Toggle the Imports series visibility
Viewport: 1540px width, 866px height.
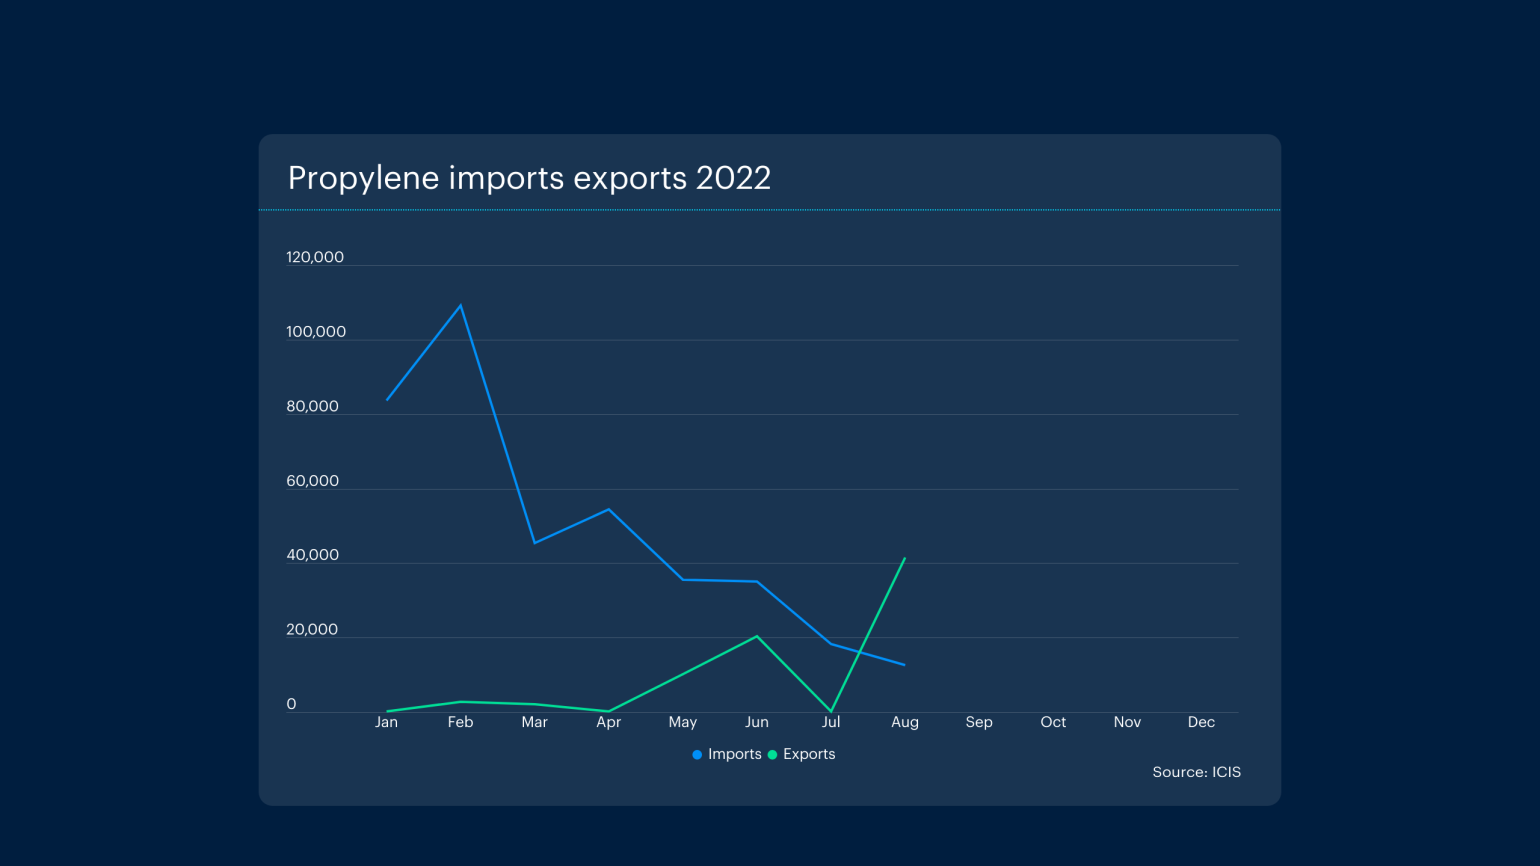click(x=728, y=754)
